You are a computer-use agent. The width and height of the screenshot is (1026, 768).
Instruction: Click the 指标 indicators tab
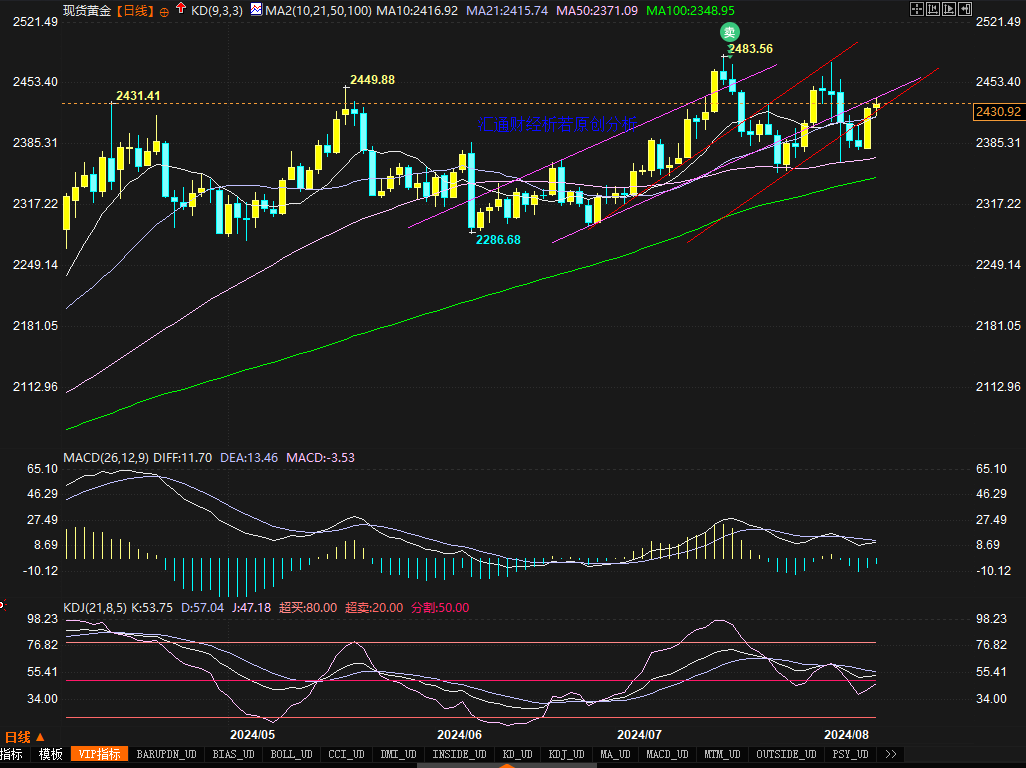[12, 754]
